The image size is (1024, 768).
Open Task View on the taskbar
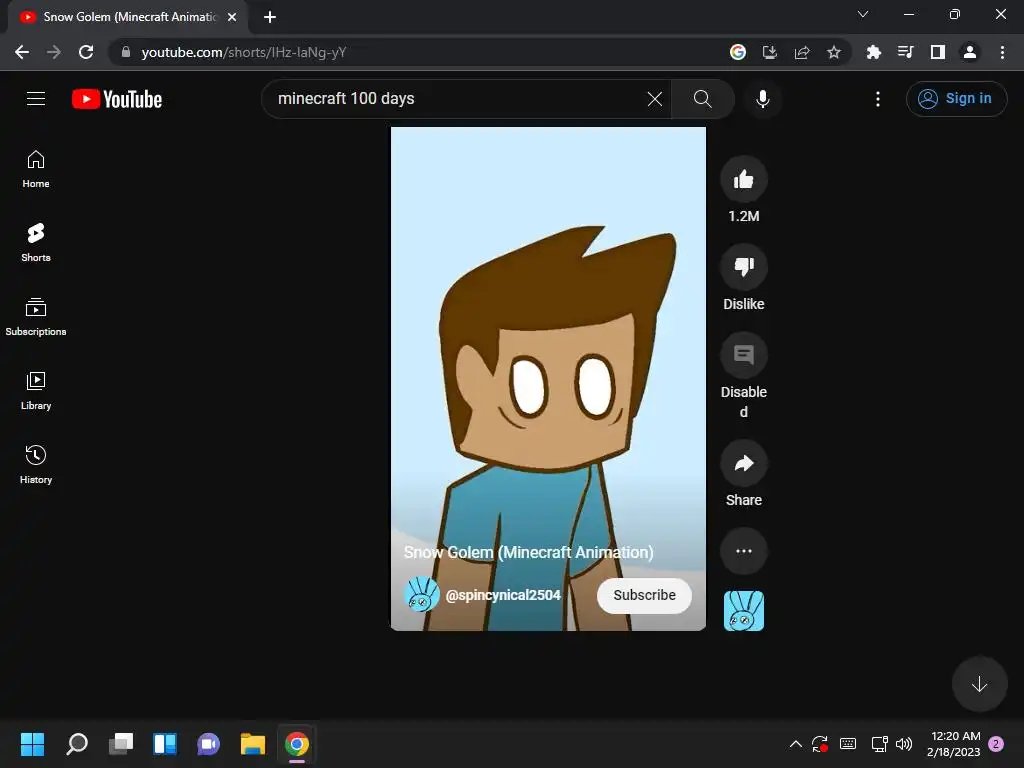(x=121, y=744)
